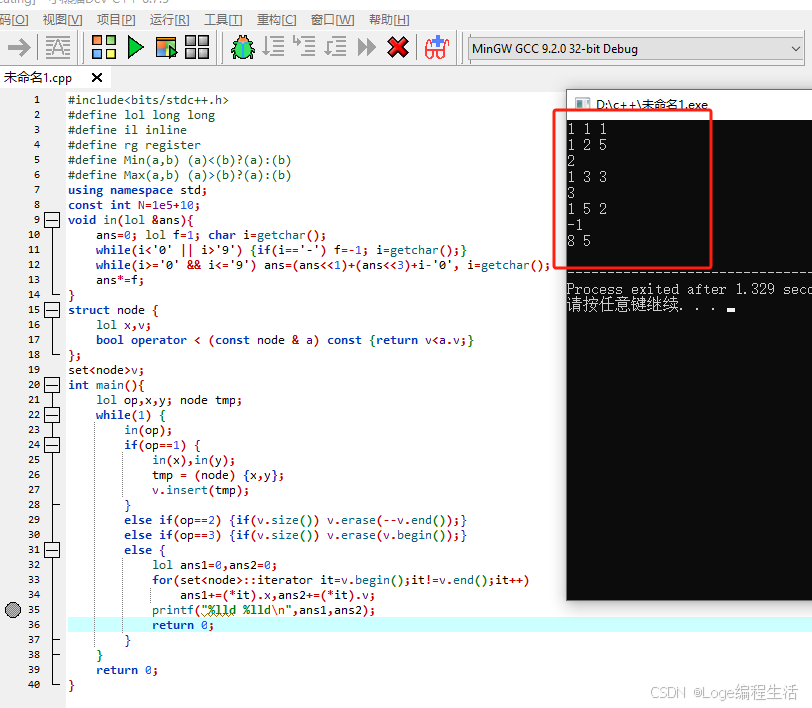Screen dimensions: 812x708
Task: Click the 'lol ans1=0,ans2=0;' line
Action: point(214,565)
